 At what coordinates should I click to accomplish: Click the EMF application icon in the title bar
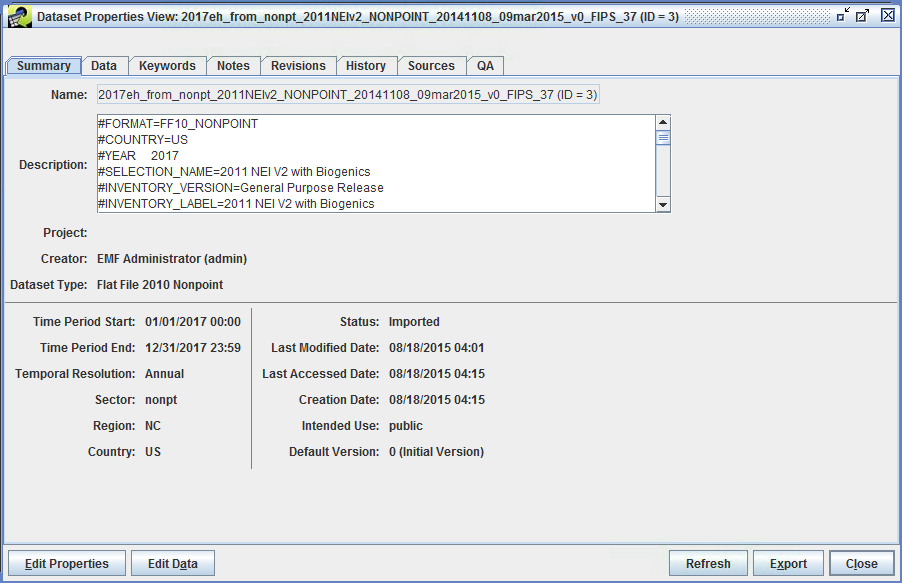[x=18, y=16]
